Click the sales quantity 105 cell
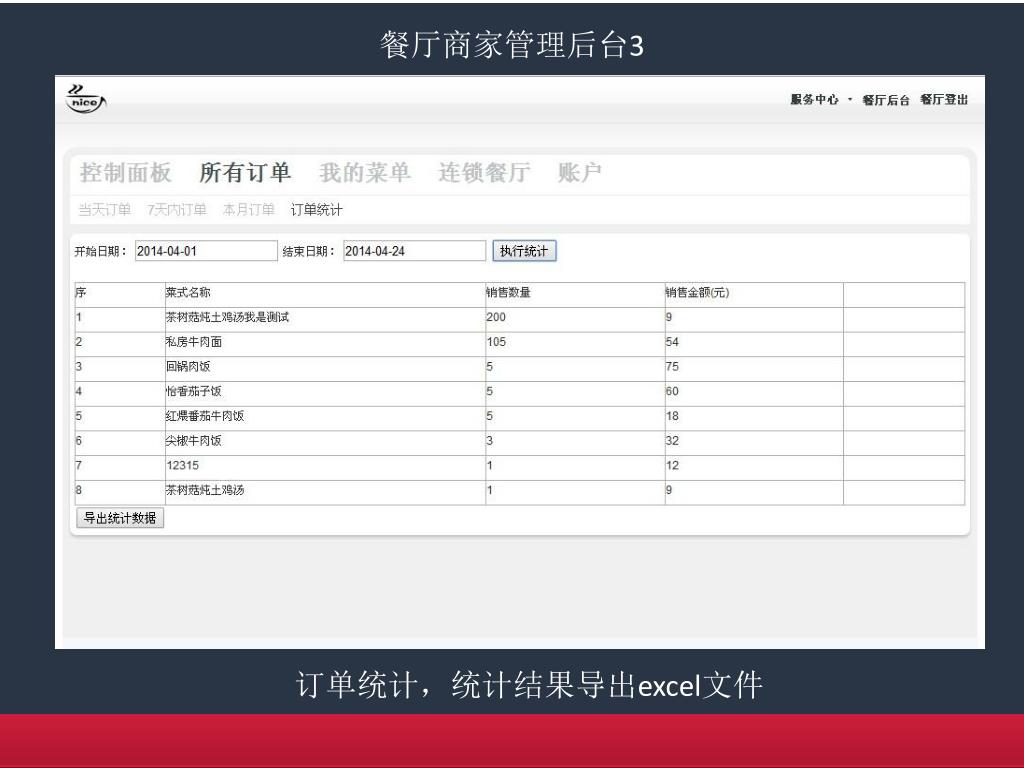Viewport: 1024px width, 768px height. click(x=575, y=344)
